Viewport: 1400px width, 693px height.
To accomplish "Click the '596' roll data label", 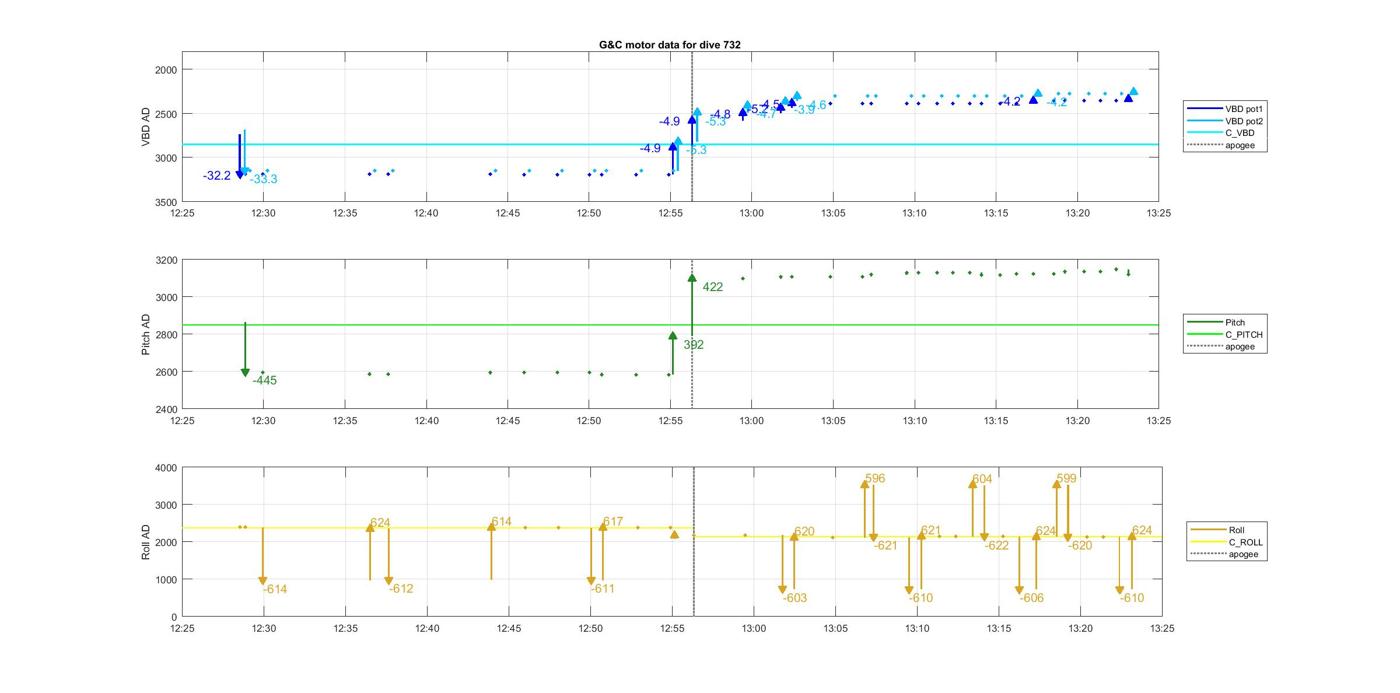I will [875, 479].
